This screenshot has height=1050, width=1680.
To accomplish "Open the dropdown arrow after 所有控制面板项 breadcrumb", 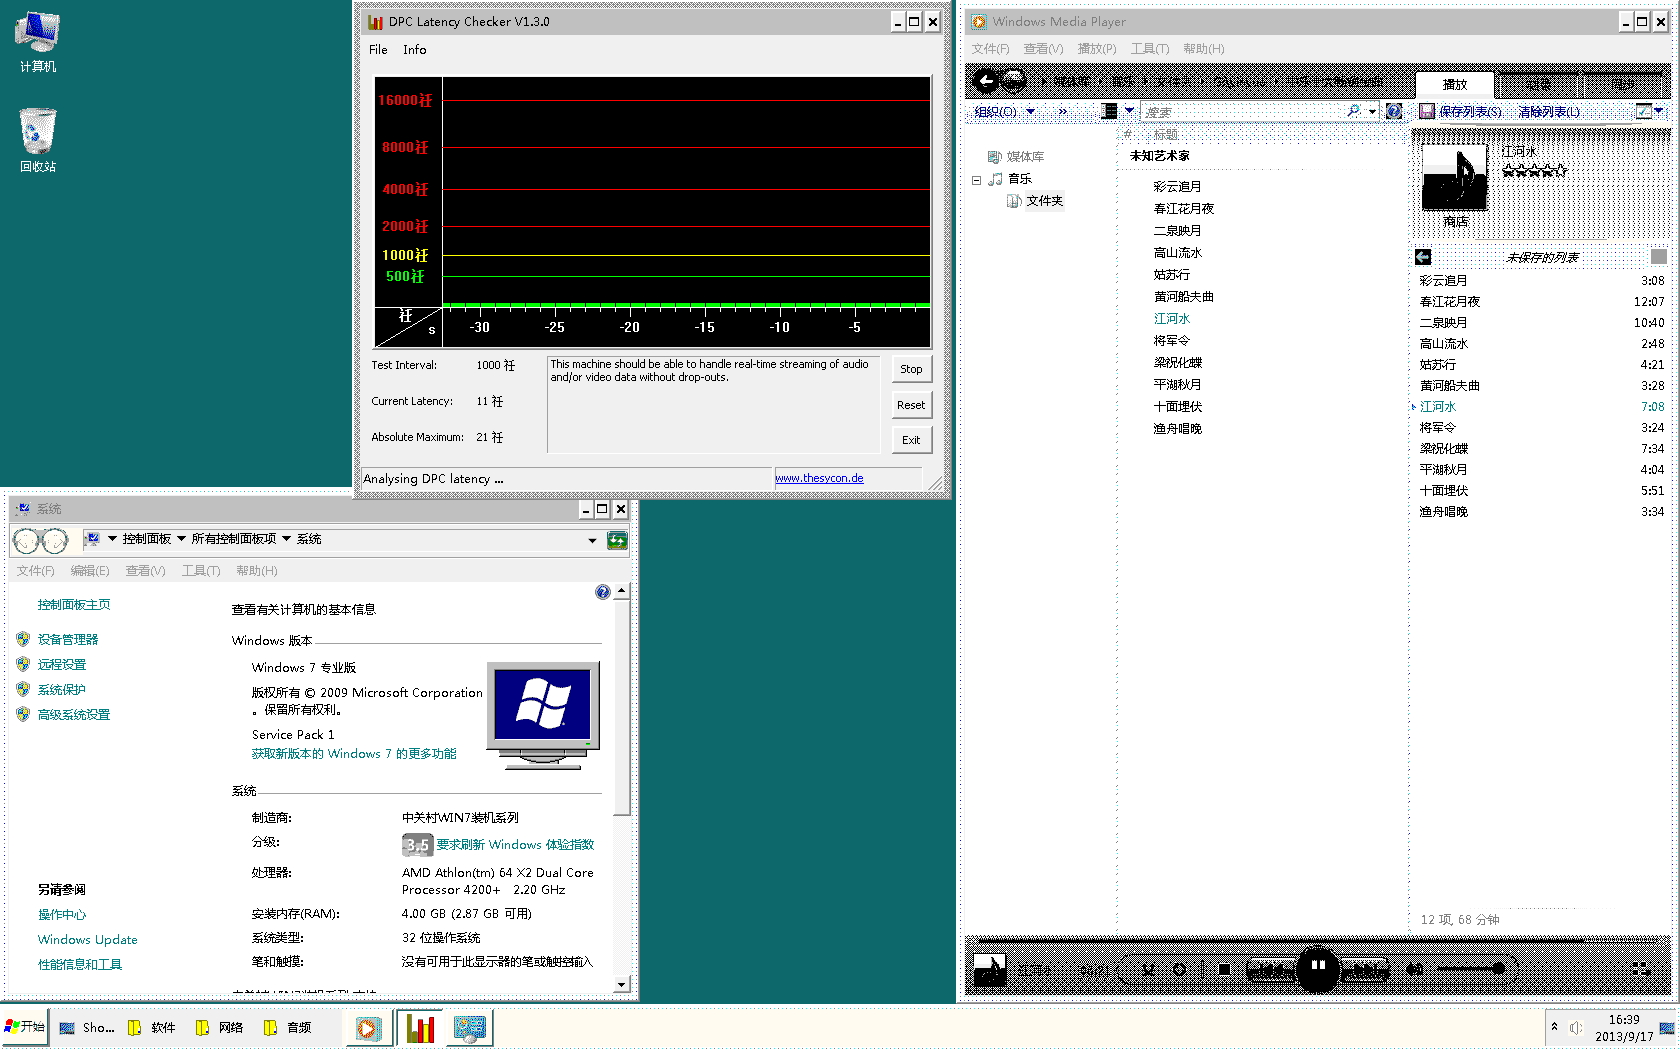I will (x=286, y=539).
